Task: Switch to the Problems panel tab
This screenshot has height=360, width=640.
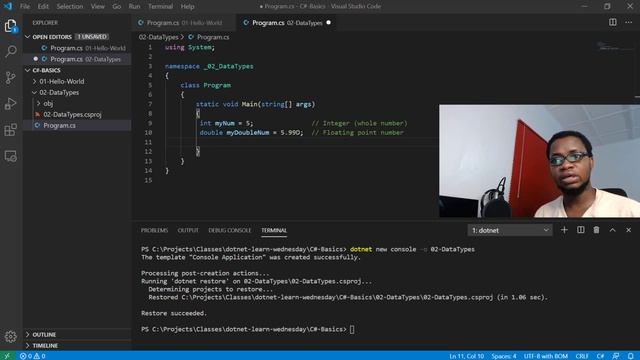Action: 154,231
